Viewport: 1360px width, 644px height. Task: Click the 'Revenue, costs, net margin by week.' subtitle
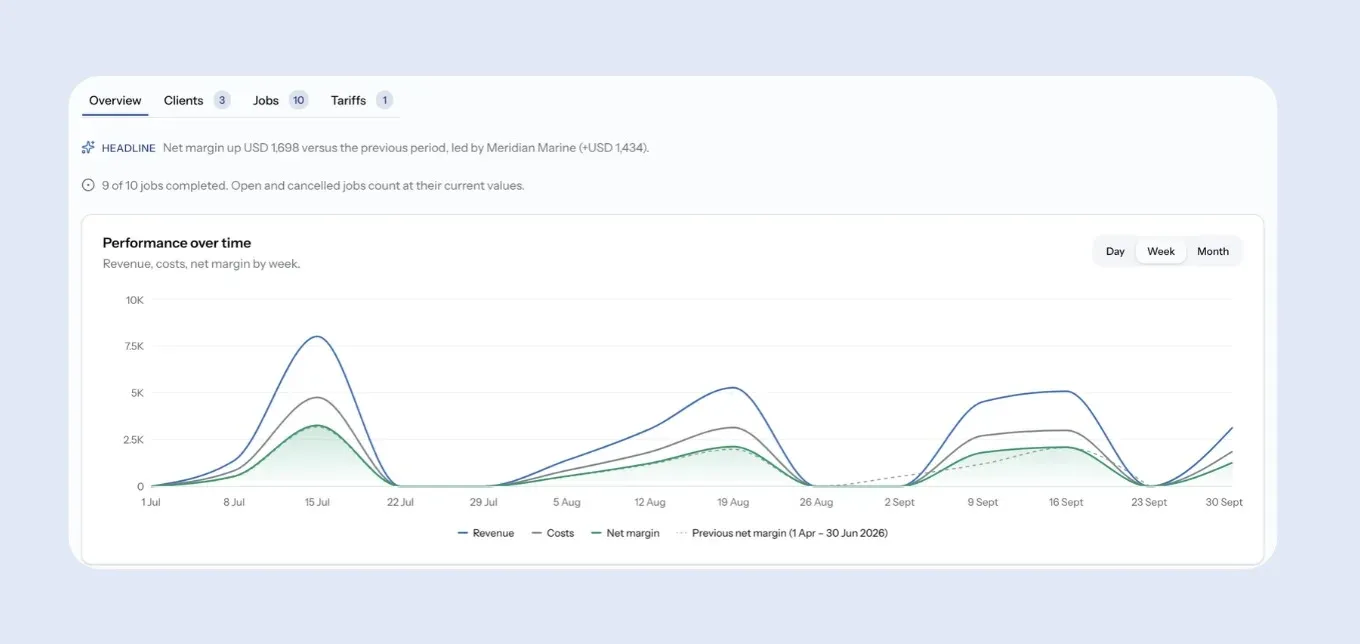pyautogui.click(x=201, y=264)
